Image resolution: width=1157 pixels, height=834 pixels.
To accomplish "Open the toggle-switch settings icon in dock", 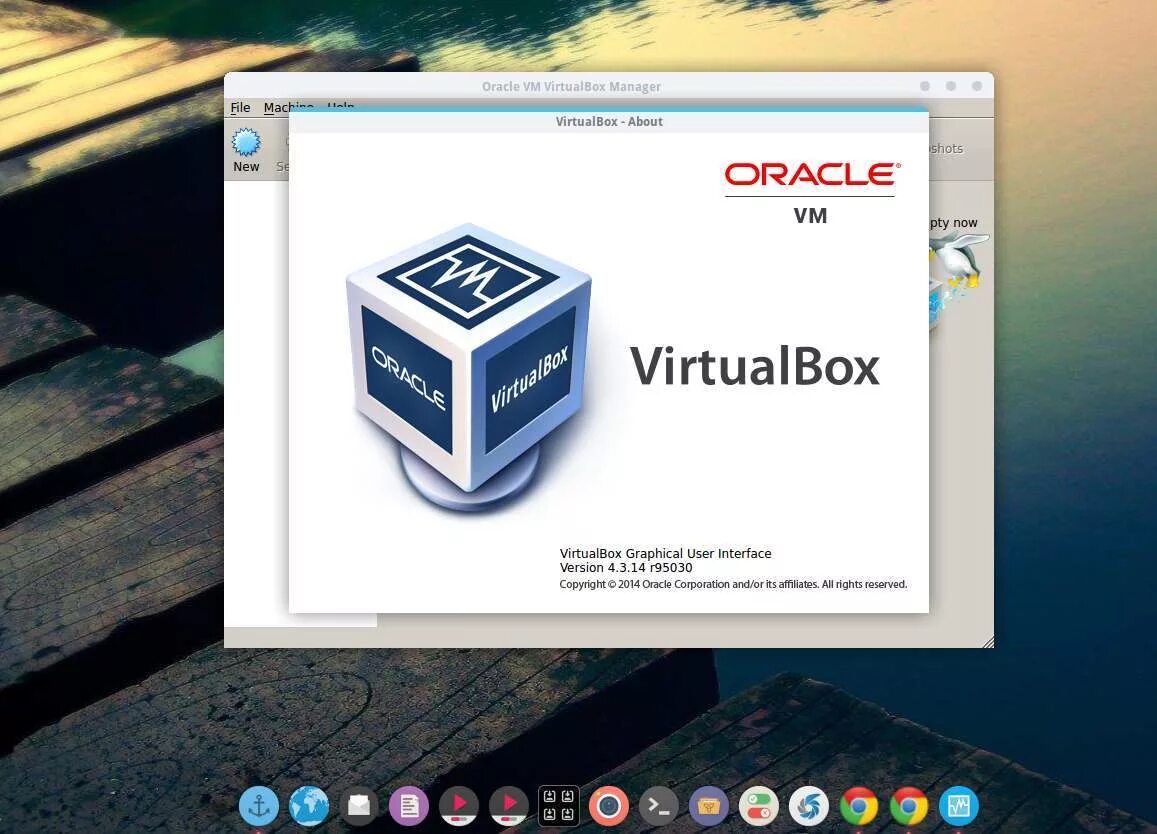I will [x=759, y=806].
